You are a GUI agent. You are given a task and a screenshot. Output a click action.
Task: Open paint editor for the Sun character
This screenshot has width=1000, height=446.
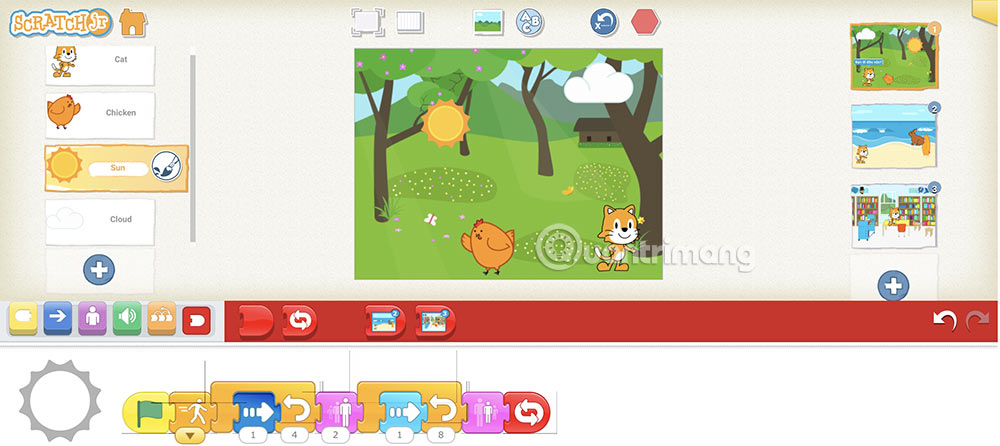click(166, 167)
